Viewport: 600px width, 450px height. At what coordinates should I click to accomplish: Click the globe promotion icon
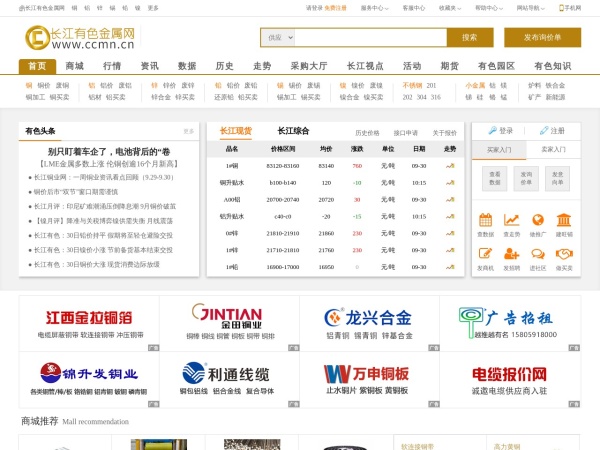(x=538, y=220)
